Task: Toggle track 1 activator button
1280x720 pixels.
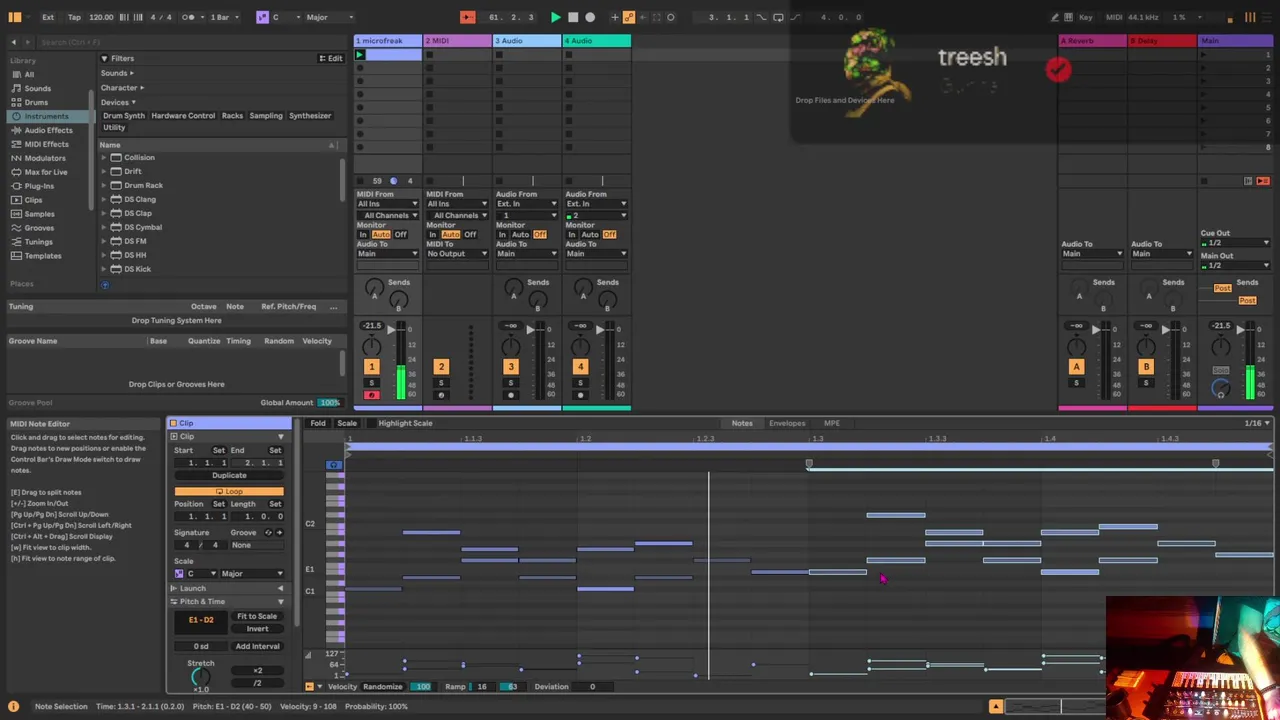Action: [371, 367]
